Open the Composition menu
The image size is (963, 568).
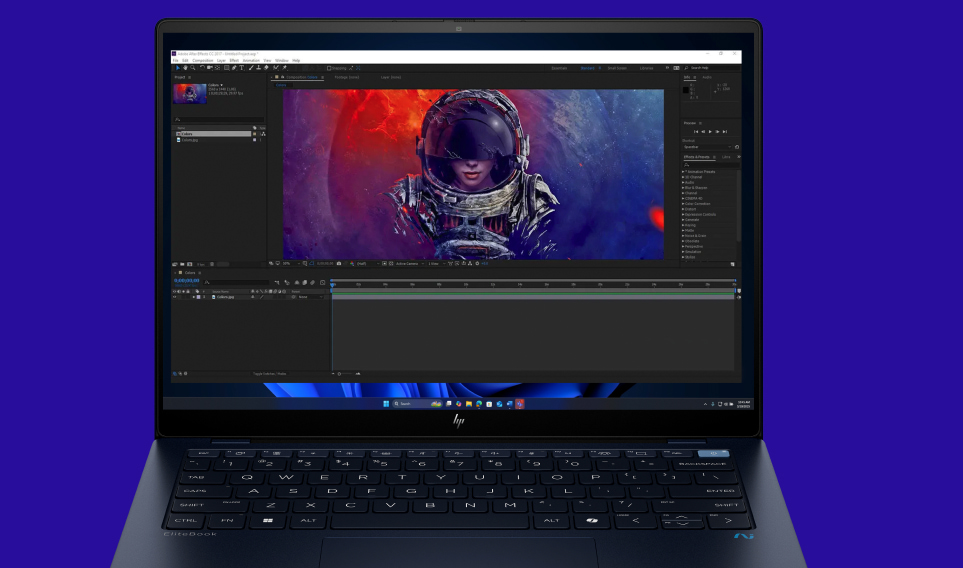tap(203, 60)
